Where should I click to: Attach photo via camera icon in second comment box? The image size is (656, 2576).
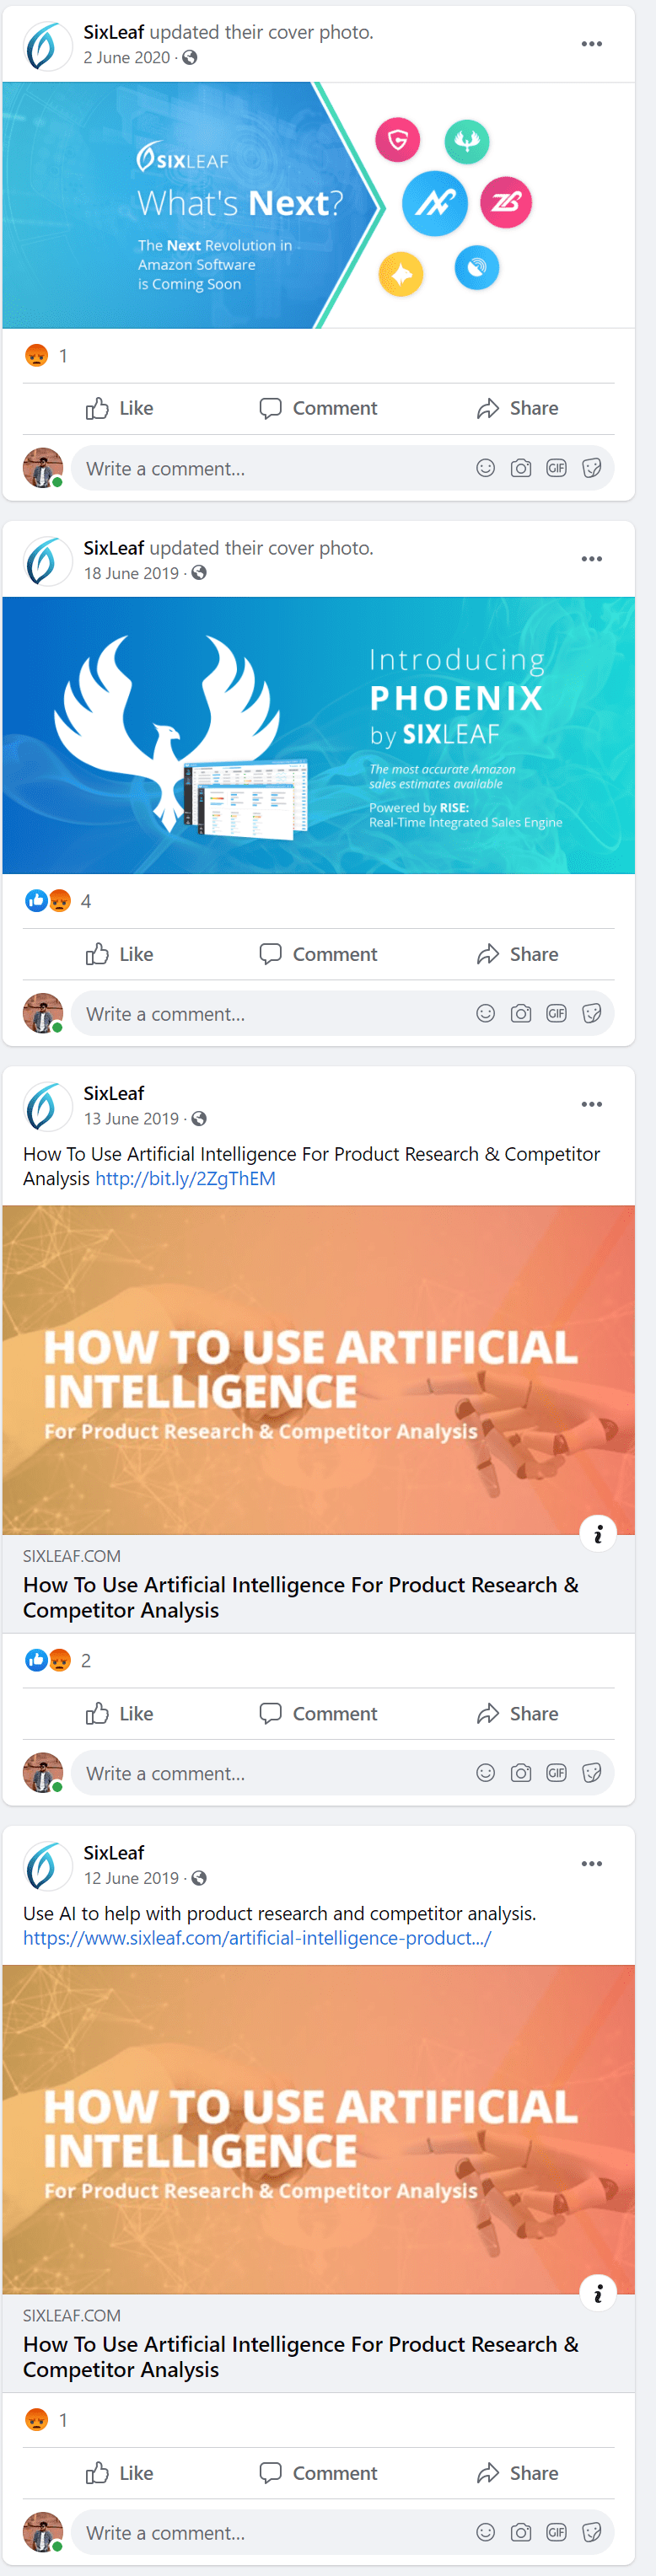click(x=521, y=1014)
